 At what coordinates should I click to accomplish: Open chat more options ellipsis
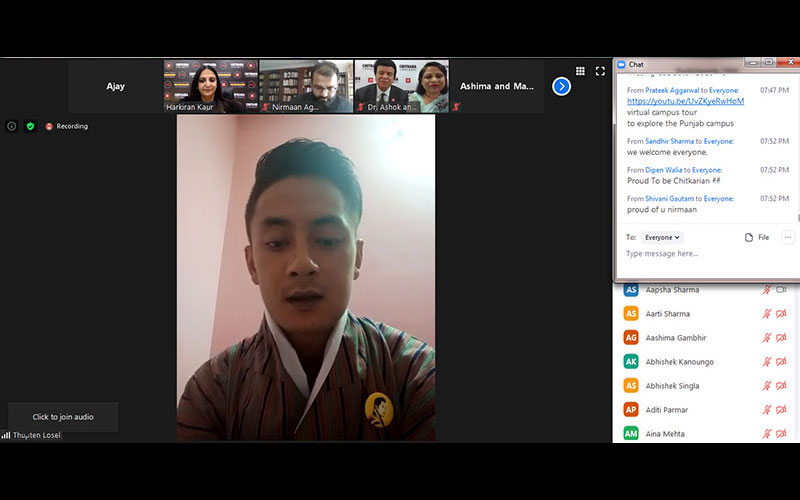pyautogui.click(x=788, y=237)
